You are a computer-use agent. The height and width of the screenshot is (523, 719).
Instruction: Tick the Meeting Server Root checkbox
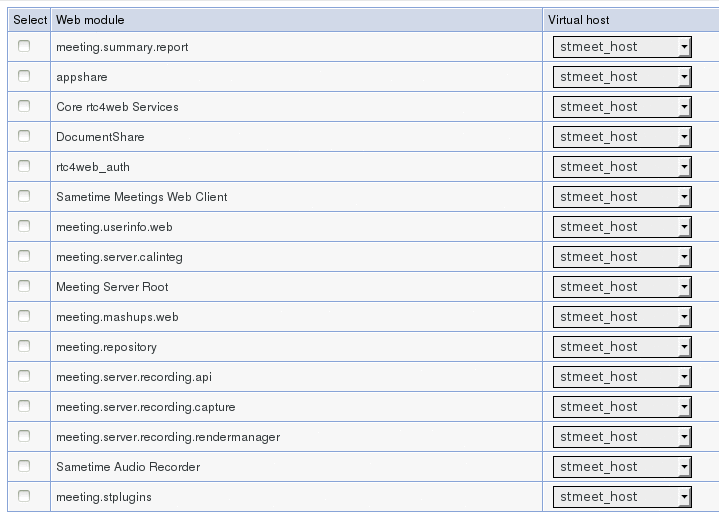24,286
